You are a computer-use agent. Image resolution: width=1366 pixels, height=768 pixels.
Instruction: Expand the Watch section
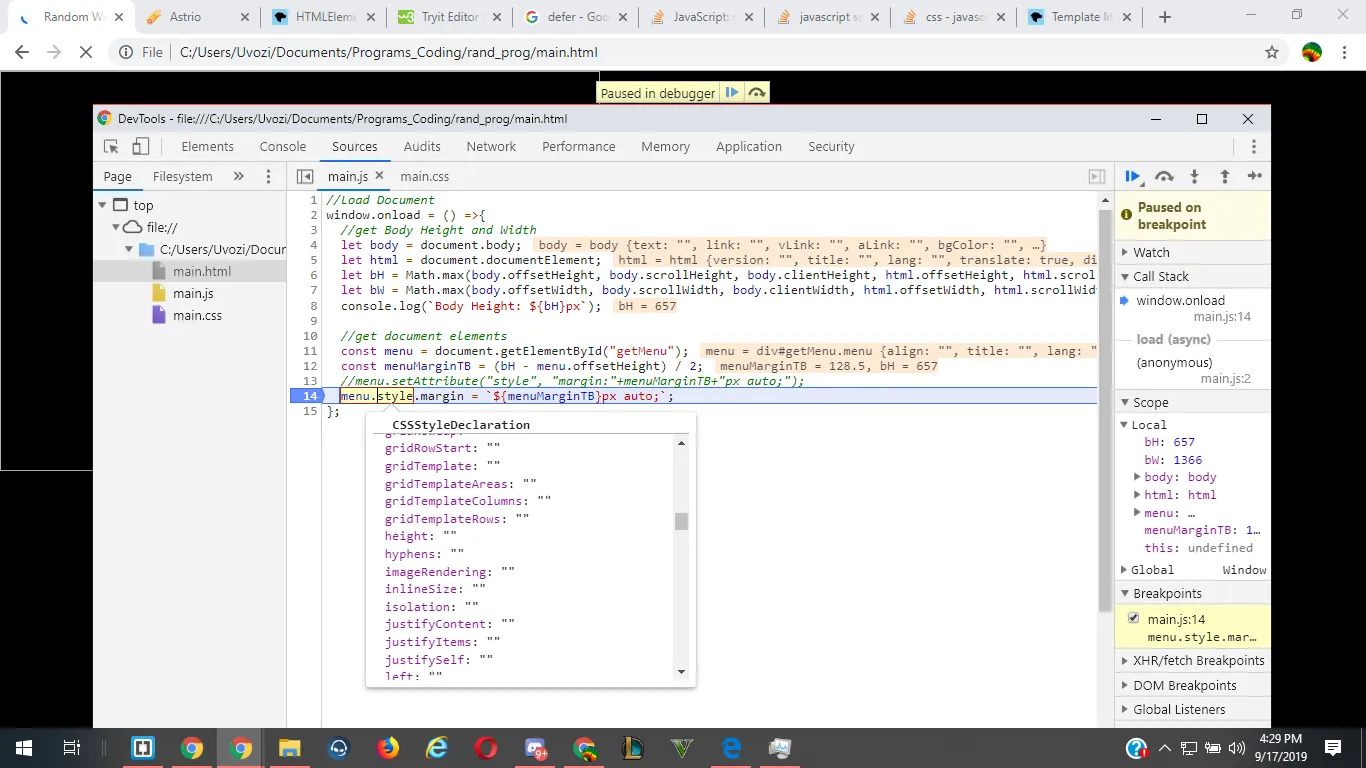(1150, 252)
